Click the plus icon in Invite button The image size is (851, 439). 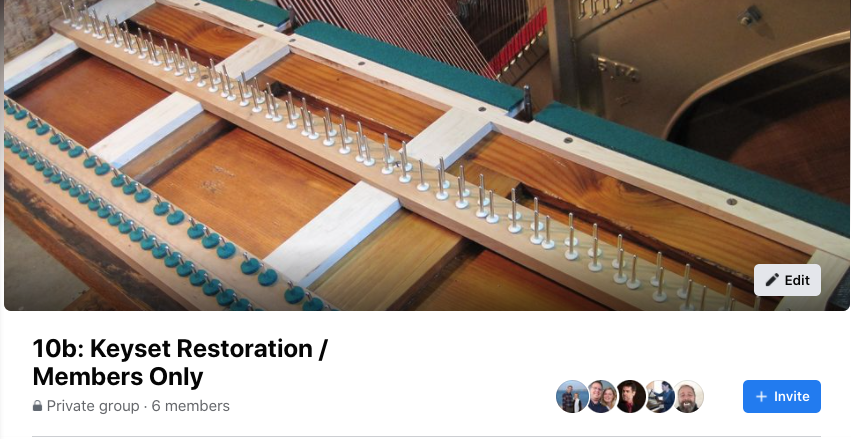coord(761,397)
